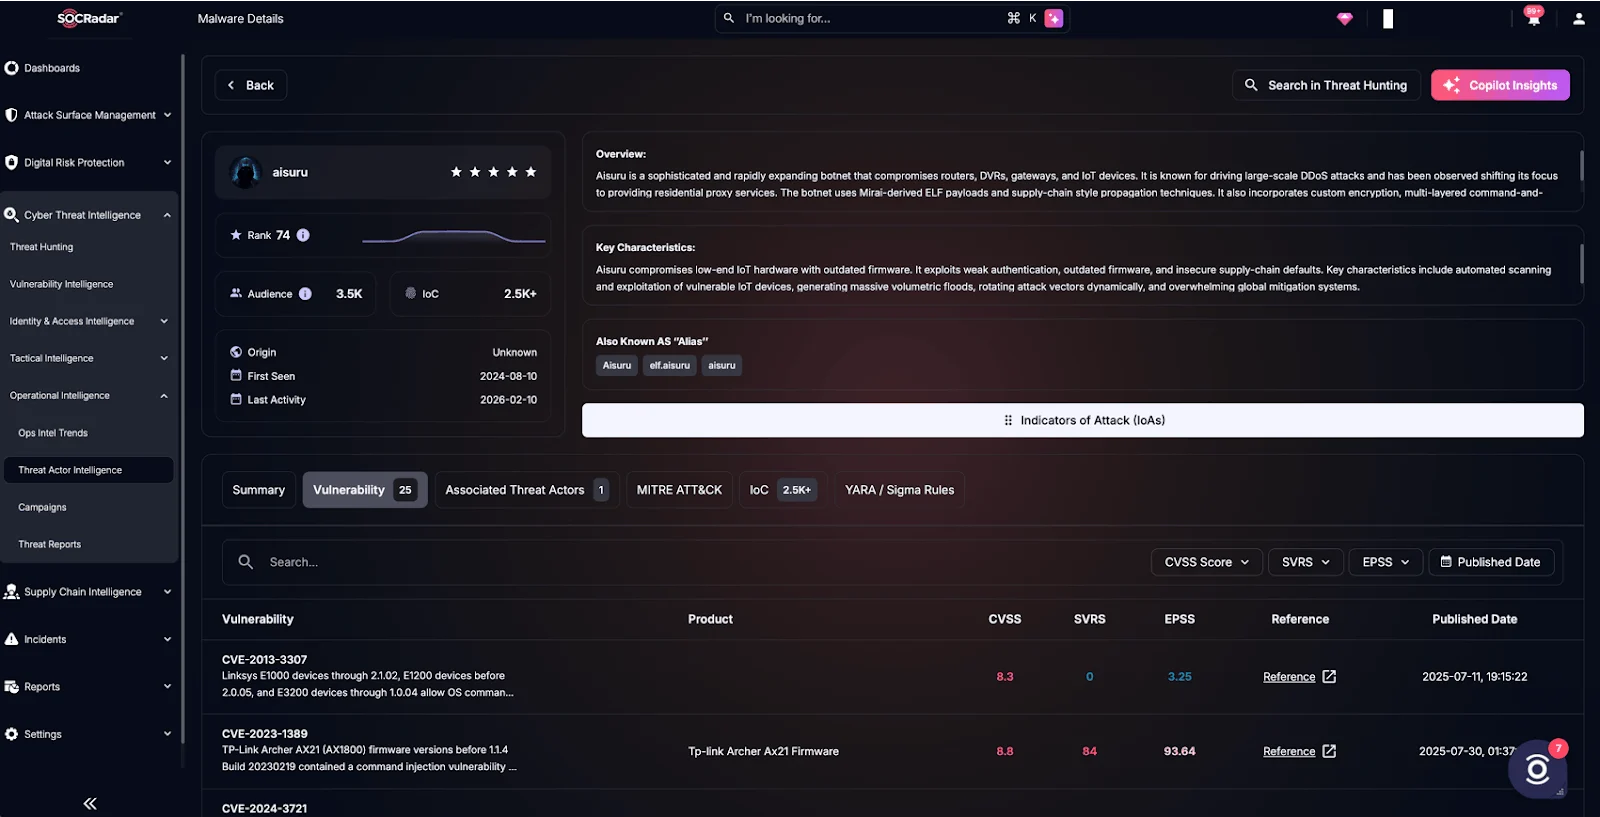
Task: Click Search in Threat Hunting button
Action: pos(1326,85)
